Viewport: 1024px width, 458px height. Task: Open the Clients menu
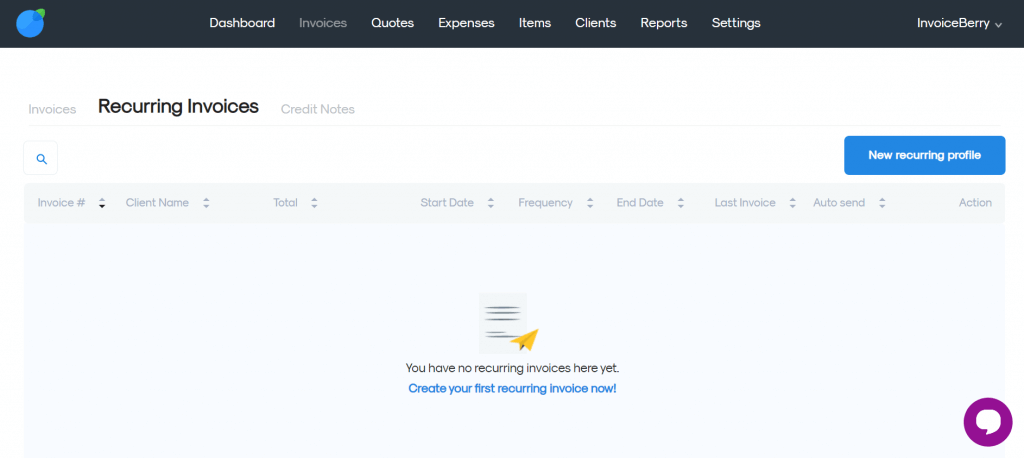596,23
